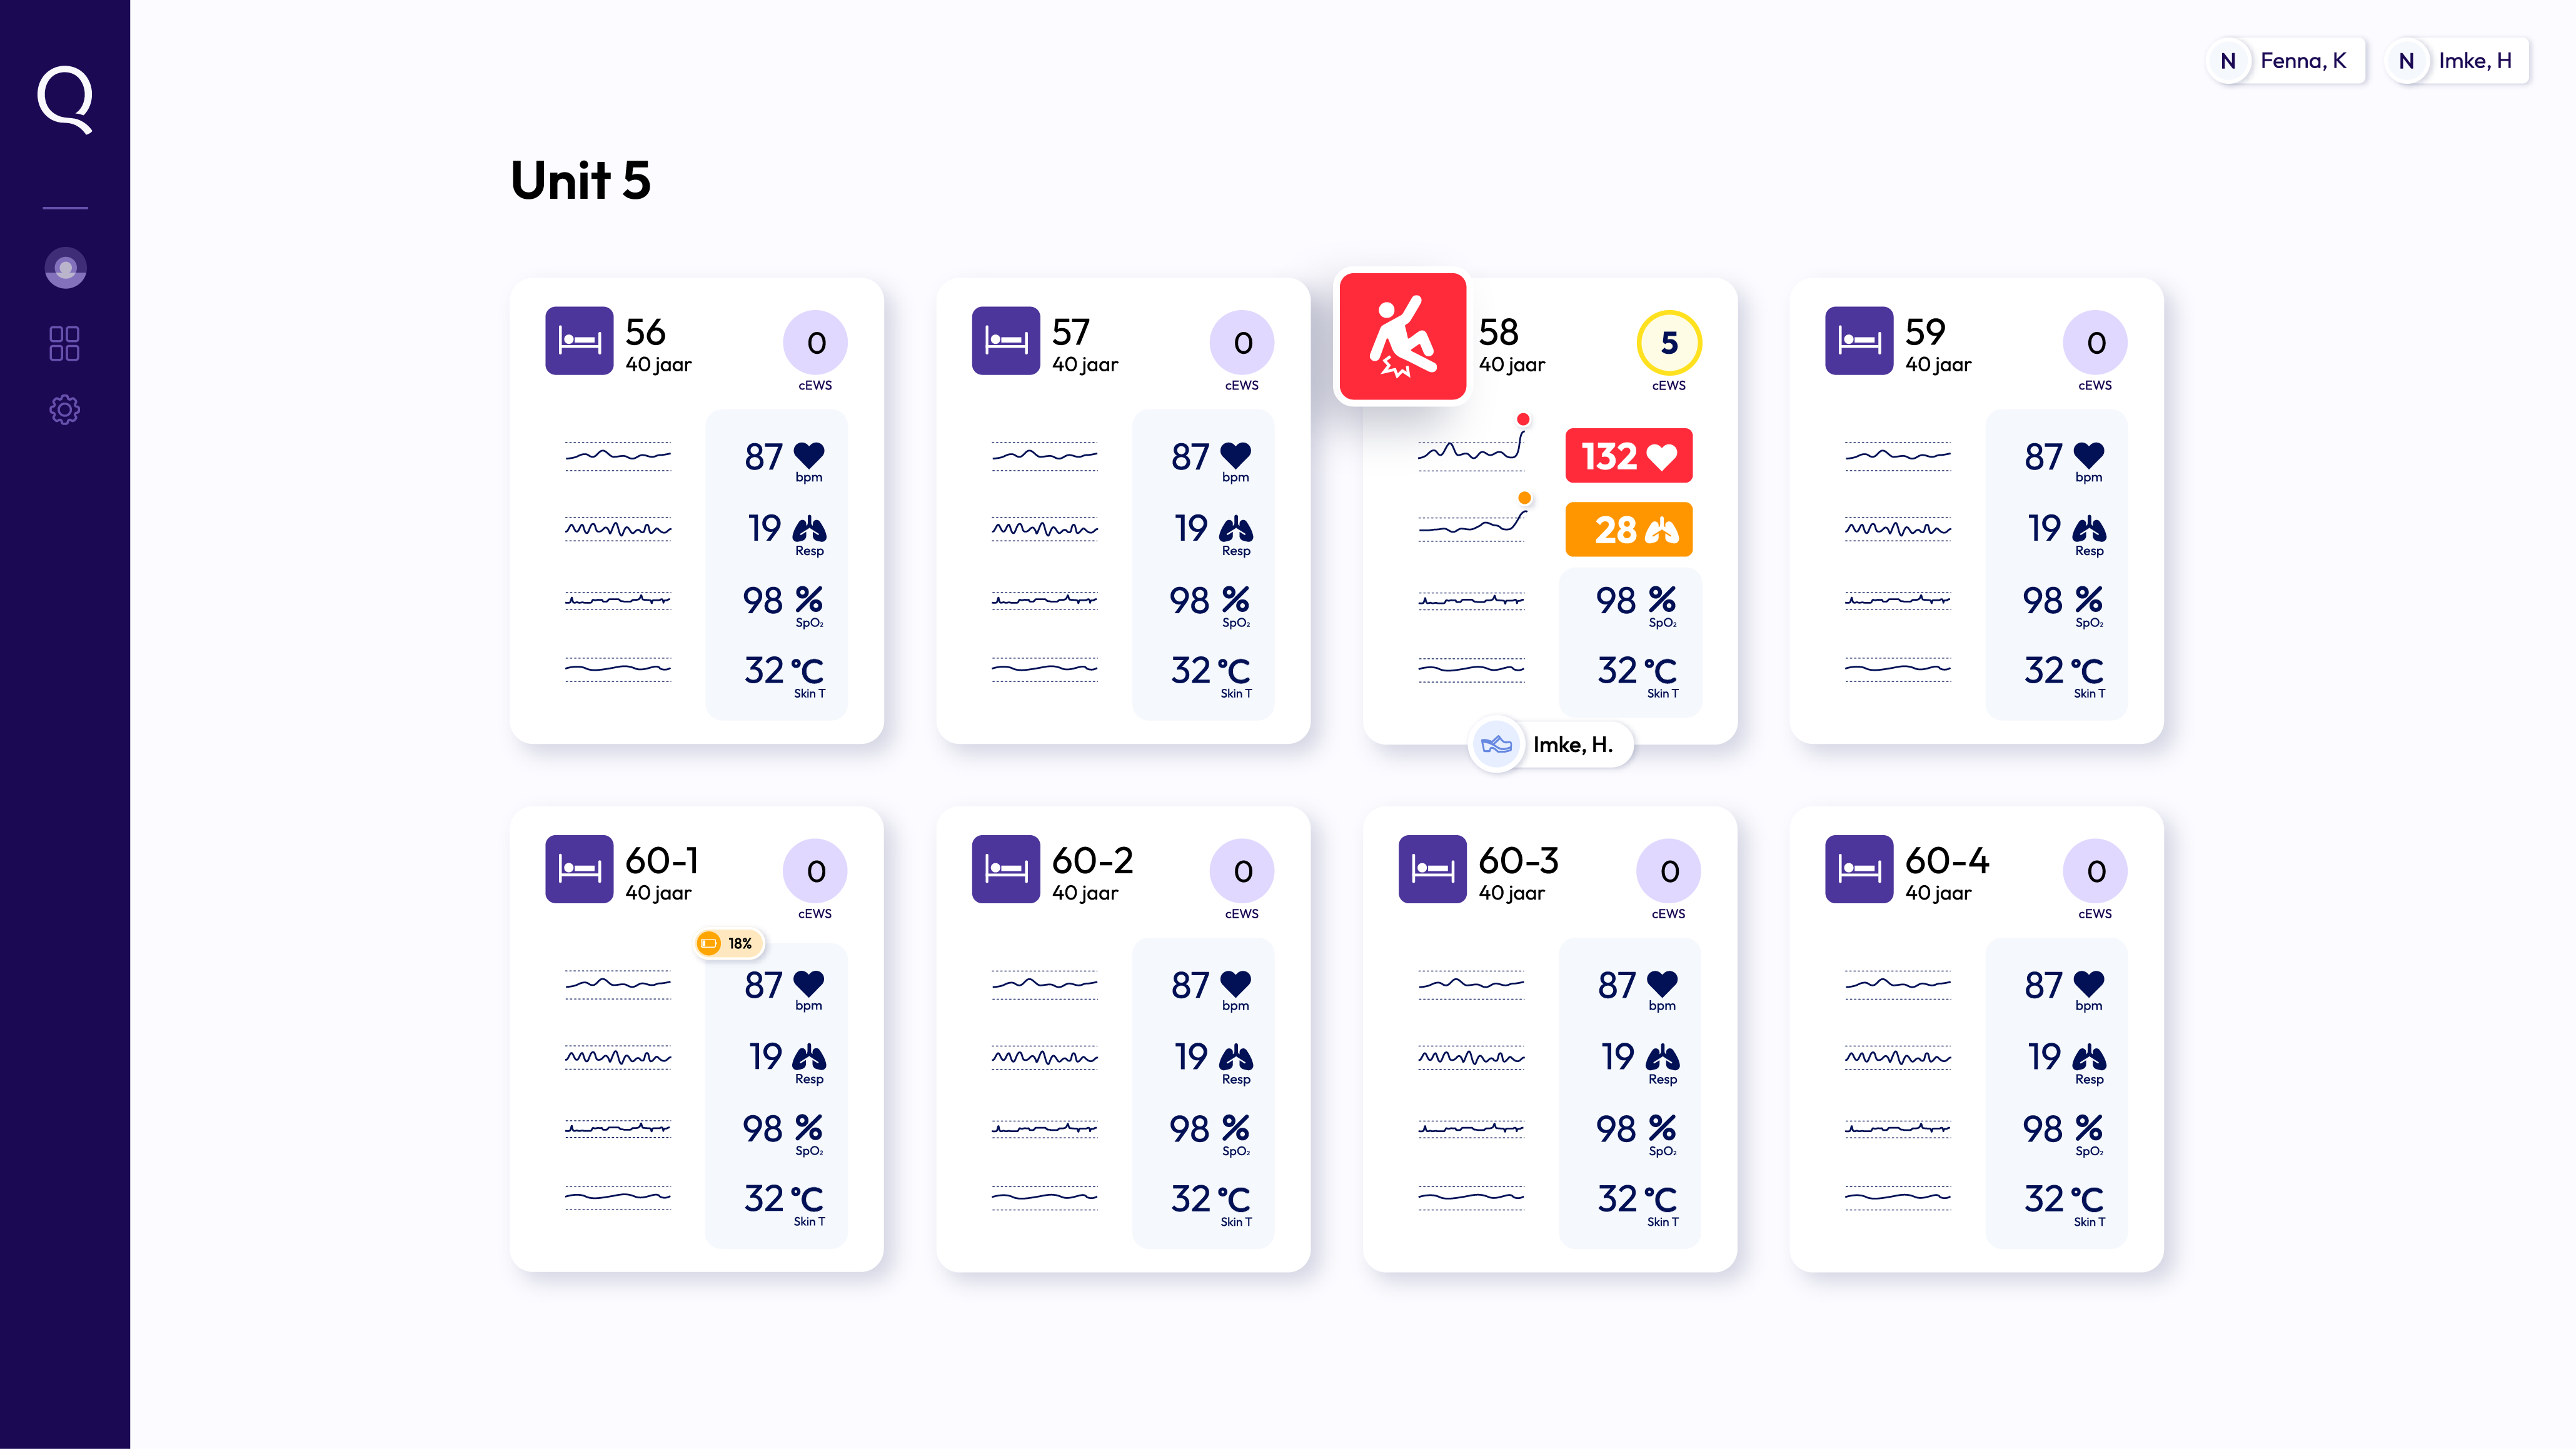Click bed icon for patient 56

pos(579,341)
